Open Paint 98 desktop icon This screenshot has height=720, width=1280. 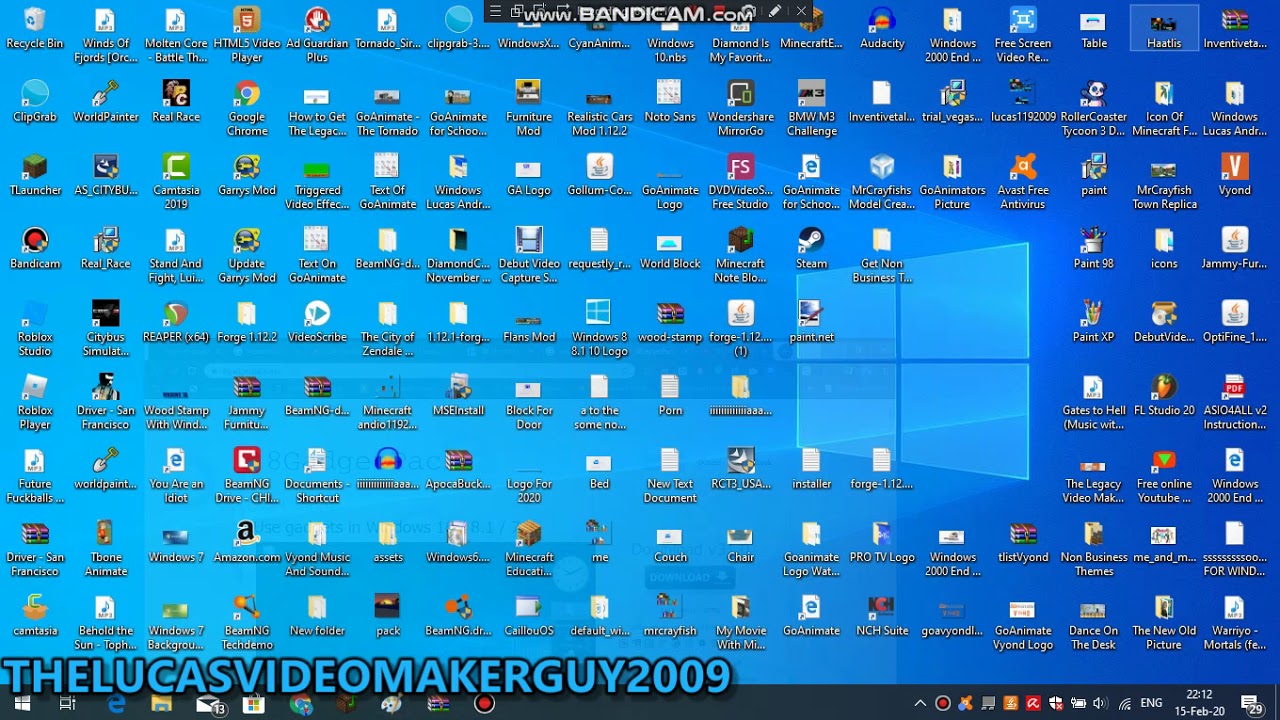1093,248
